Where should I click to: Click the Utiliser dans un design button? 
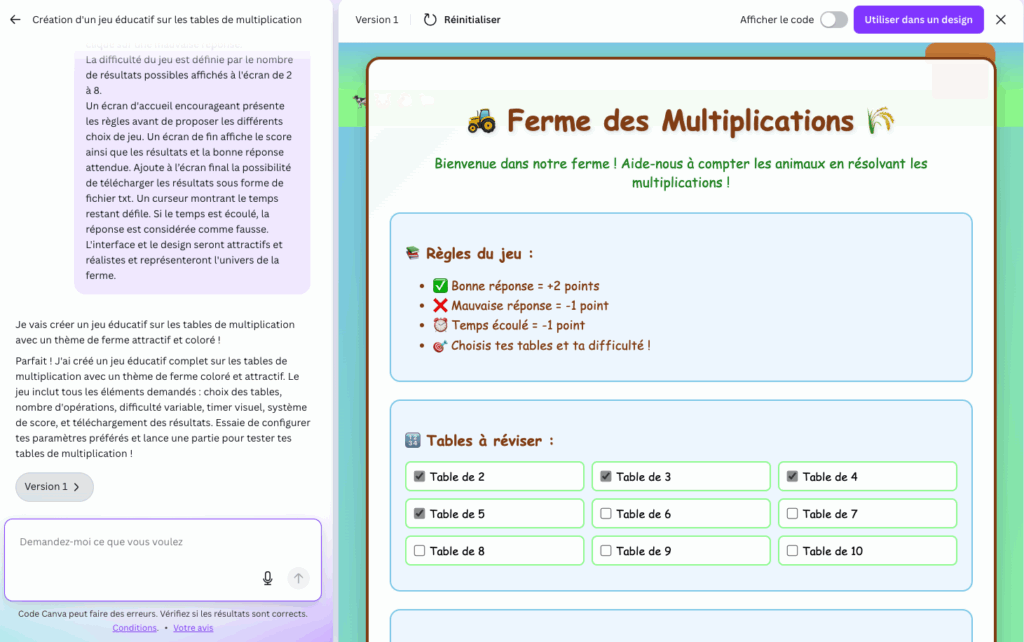[x=918, y=20]
